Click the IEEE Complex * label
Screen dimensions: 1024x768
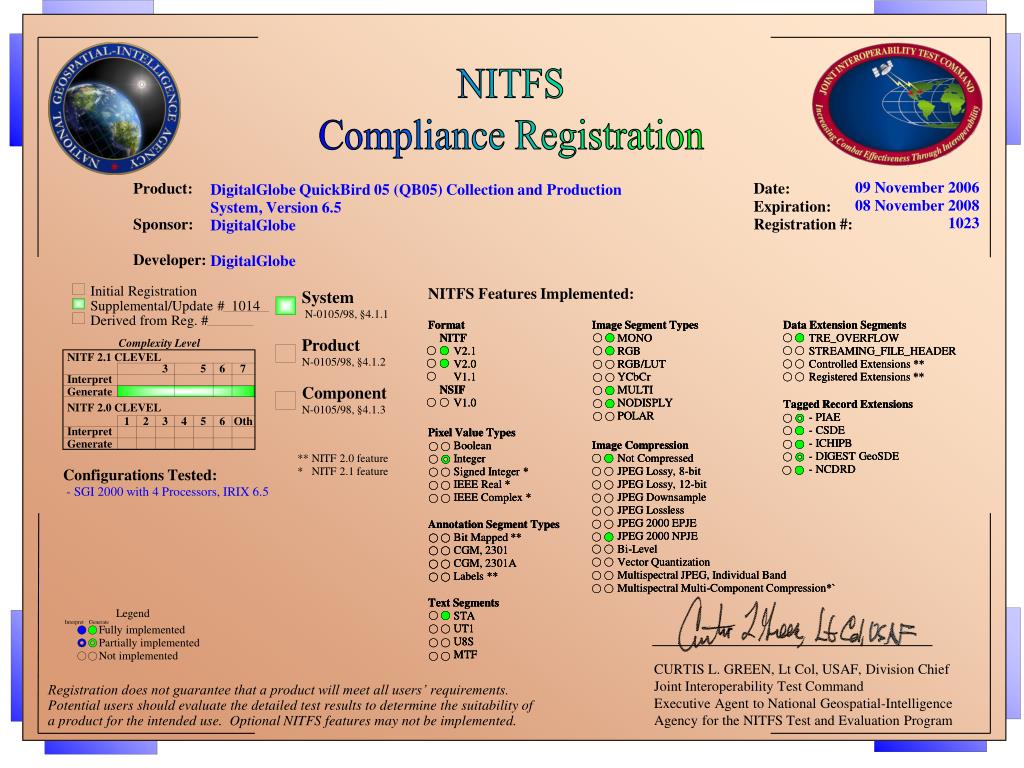coord(492,498)
